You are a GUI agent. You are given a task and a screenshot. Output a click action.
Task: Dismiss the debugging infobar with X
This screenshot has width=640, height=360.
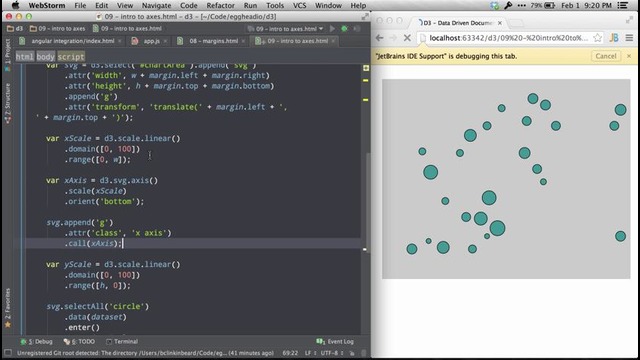pos(629,56)
